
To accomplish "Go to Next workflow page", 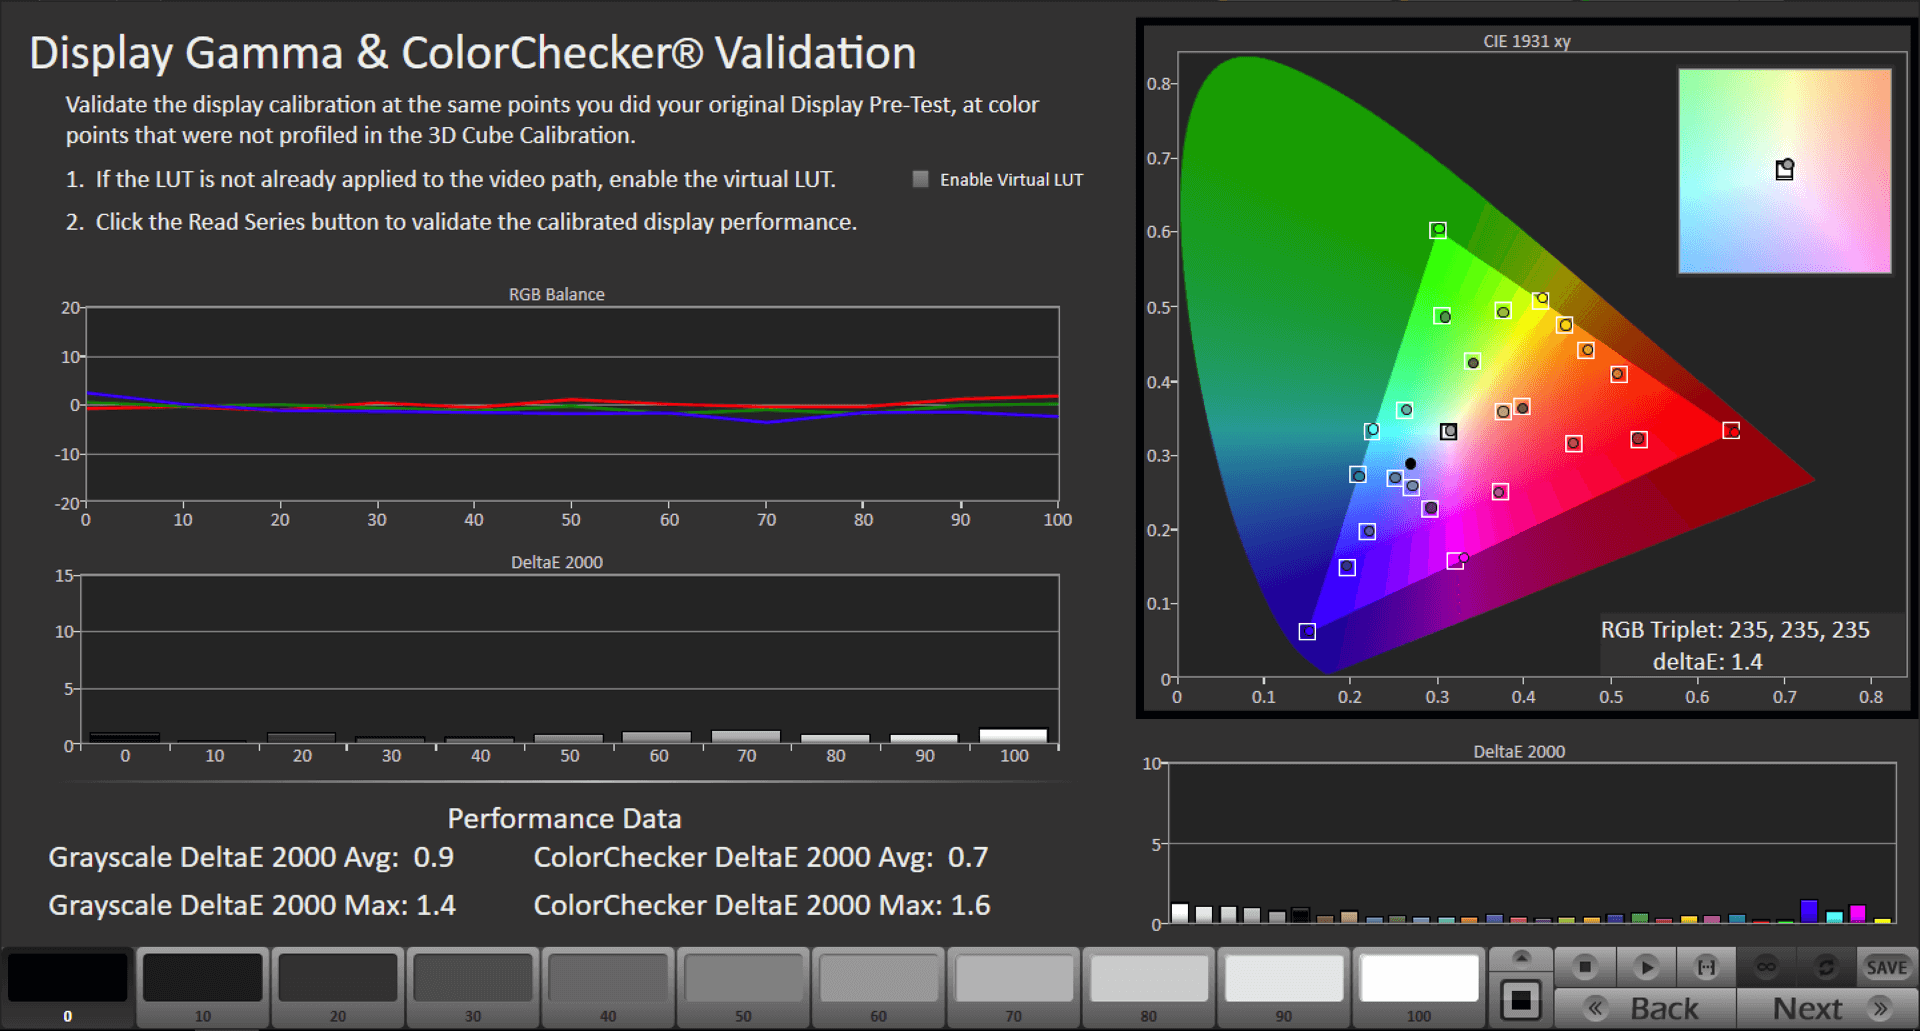I will [x=1826, y=1008].
